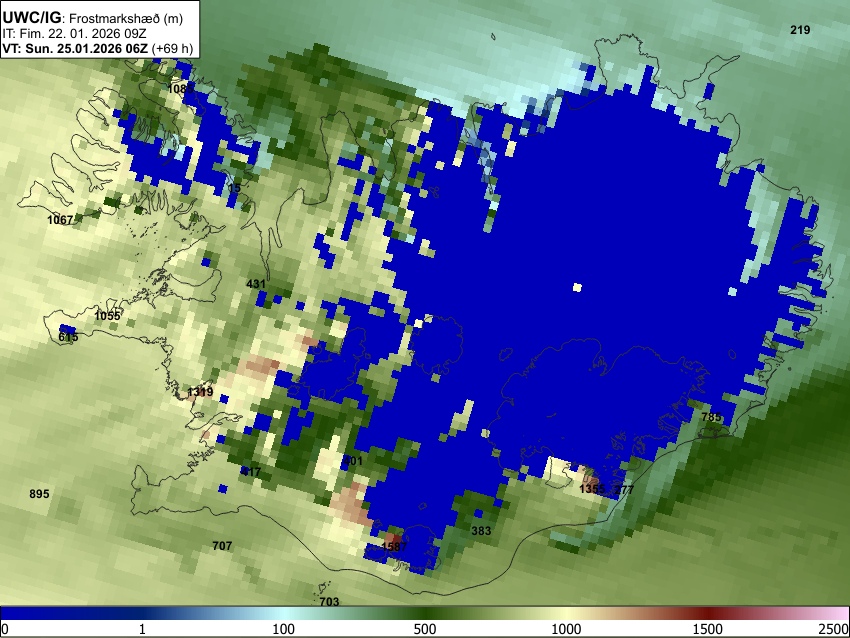Click the color scale label 100

pos(283,629)
